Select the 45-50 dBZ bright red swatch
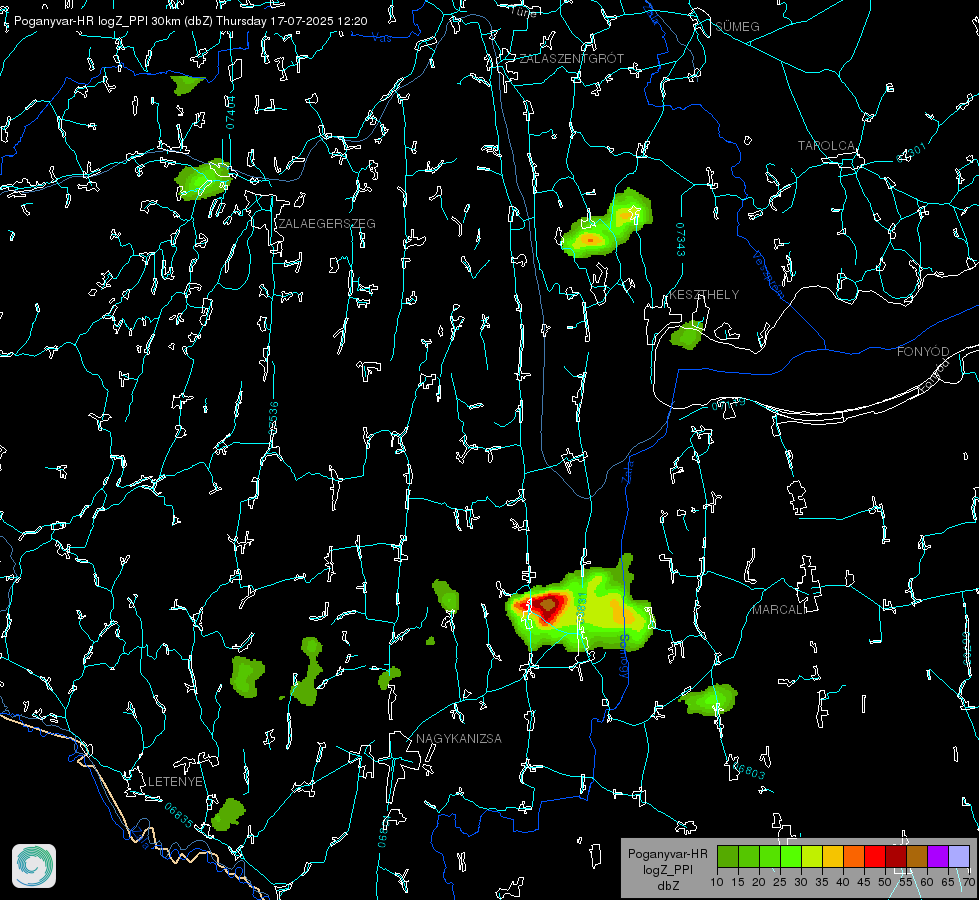Image resolution: width=979 pixels, height=900 pixels. point(875,856)
